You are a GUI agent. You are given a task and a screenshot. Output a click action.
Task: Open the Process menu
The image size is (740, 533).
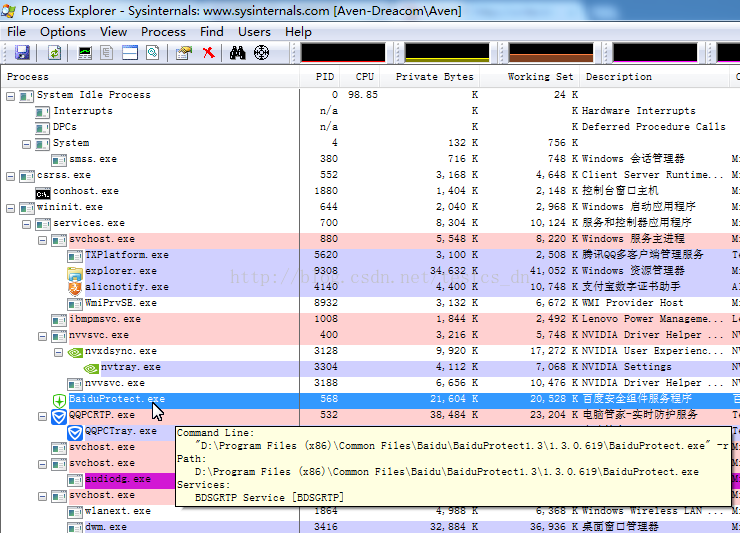pos(163,32)
